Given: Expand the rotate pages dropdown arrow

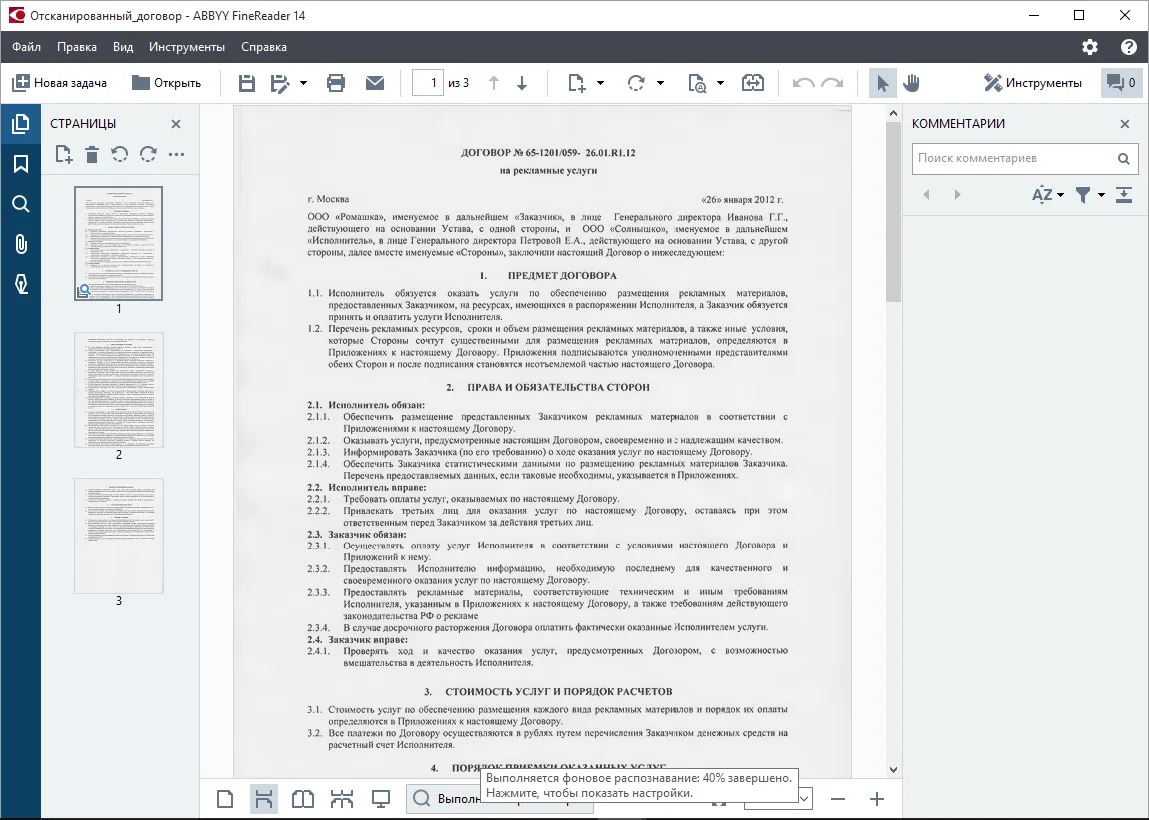Looking at the screenshot, I should [660, 83].
